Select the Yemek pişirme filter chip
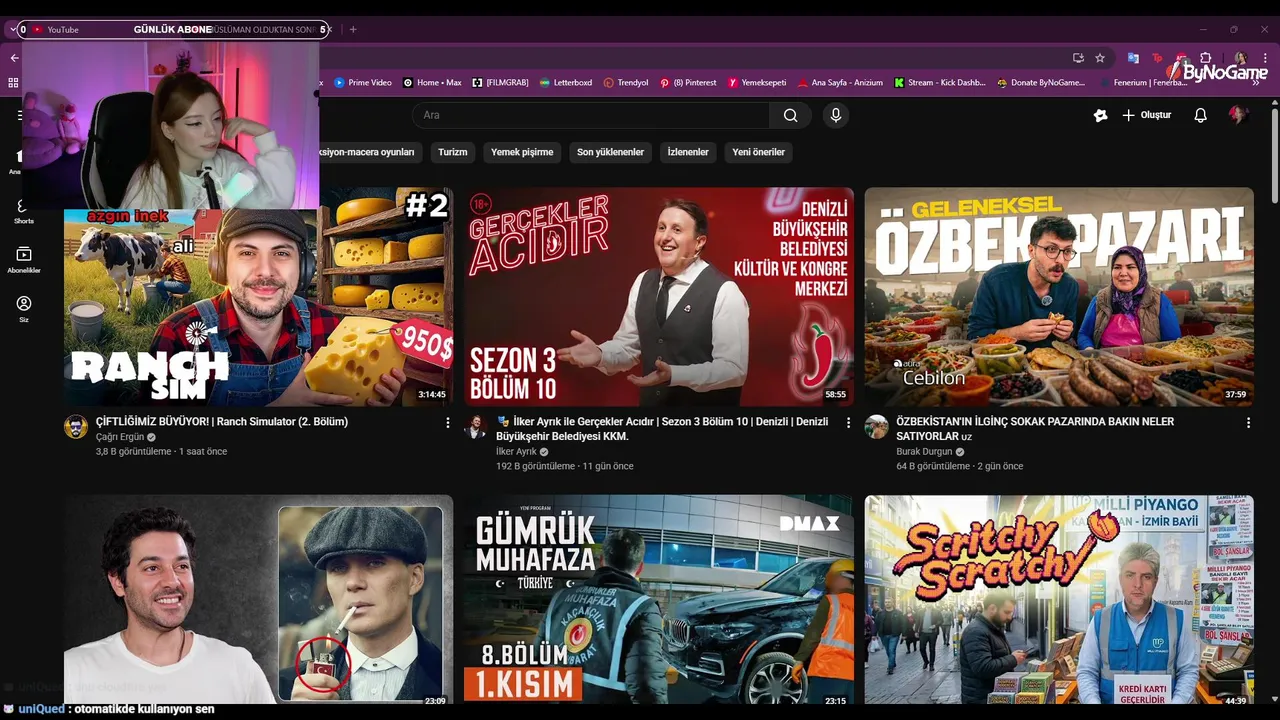This screenshot has width=1280, height=720. click(522, 152)
